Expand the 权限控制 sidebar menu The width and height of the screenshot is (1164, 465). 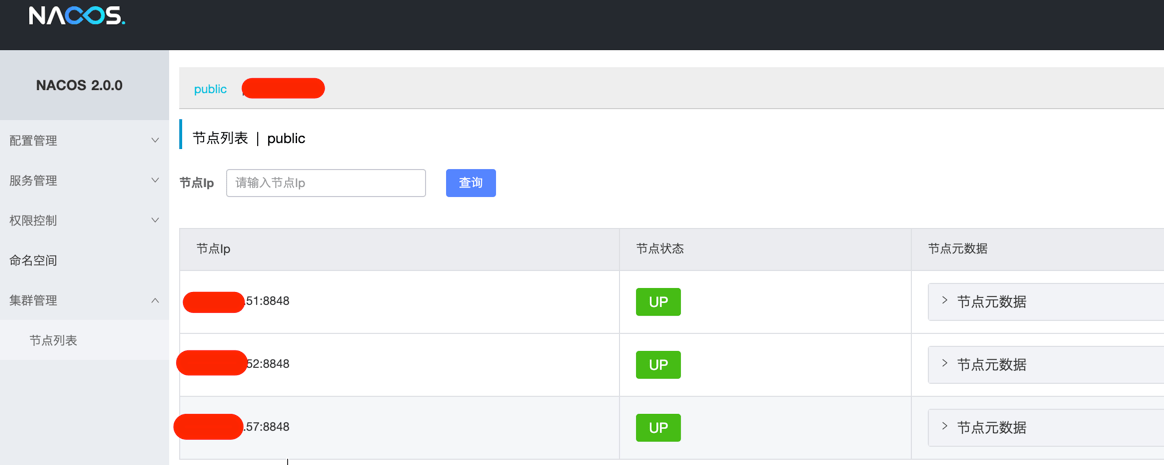click(x=83, y=221)
